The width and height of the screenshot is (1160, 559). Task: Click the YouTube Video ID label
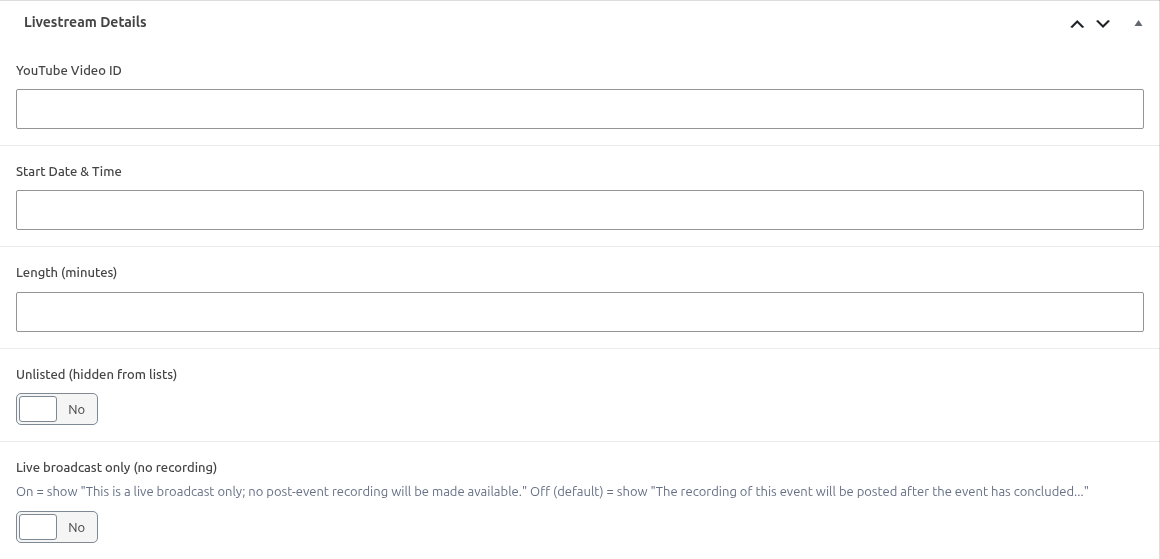pyautogui.click(x=69, y=70)
